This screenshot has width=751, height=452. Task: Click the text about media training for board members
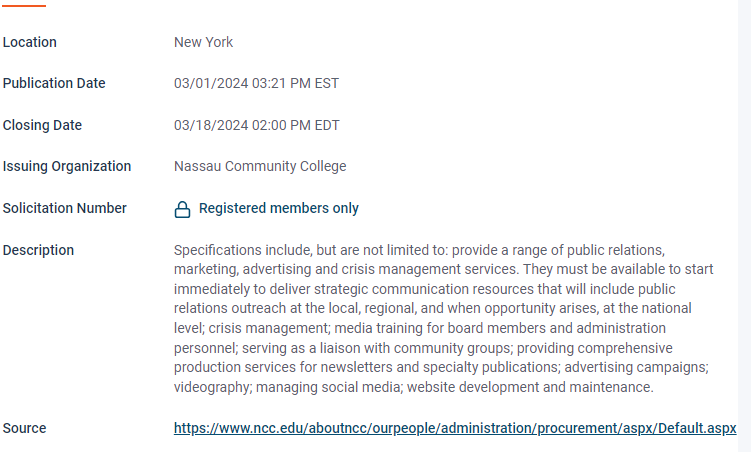point(420,328)
